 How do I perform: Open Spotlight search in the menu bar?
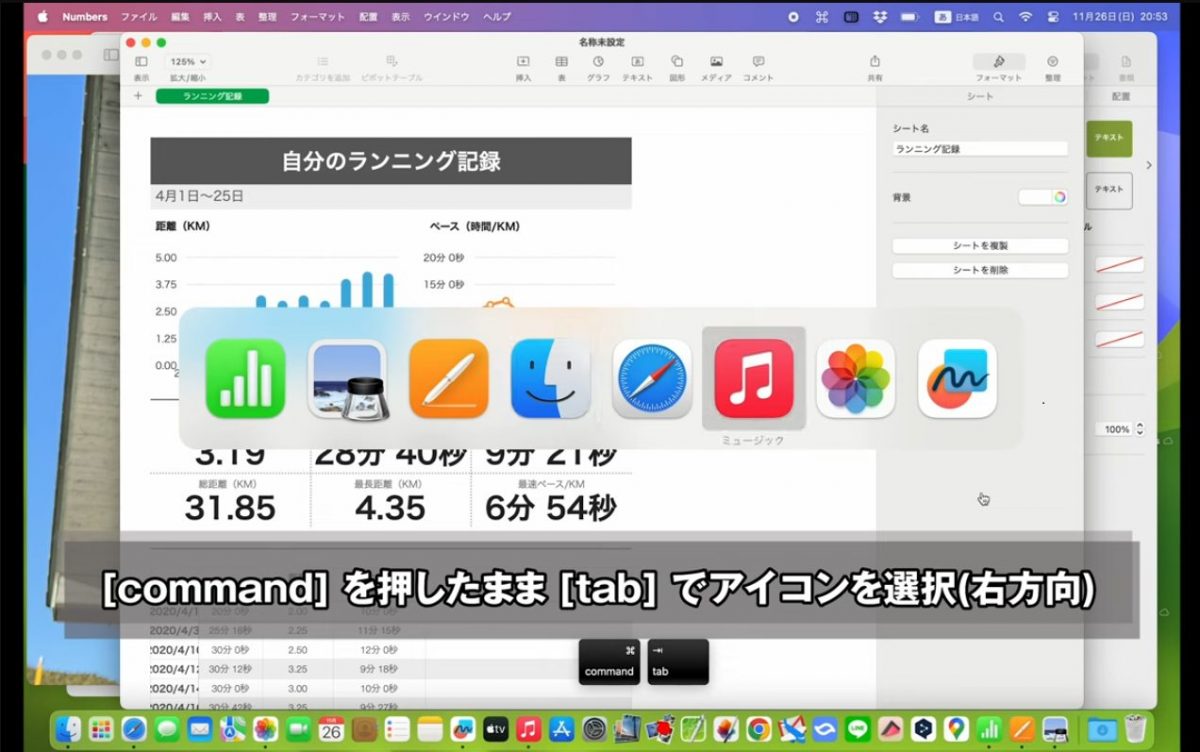[x=997, y=17]
